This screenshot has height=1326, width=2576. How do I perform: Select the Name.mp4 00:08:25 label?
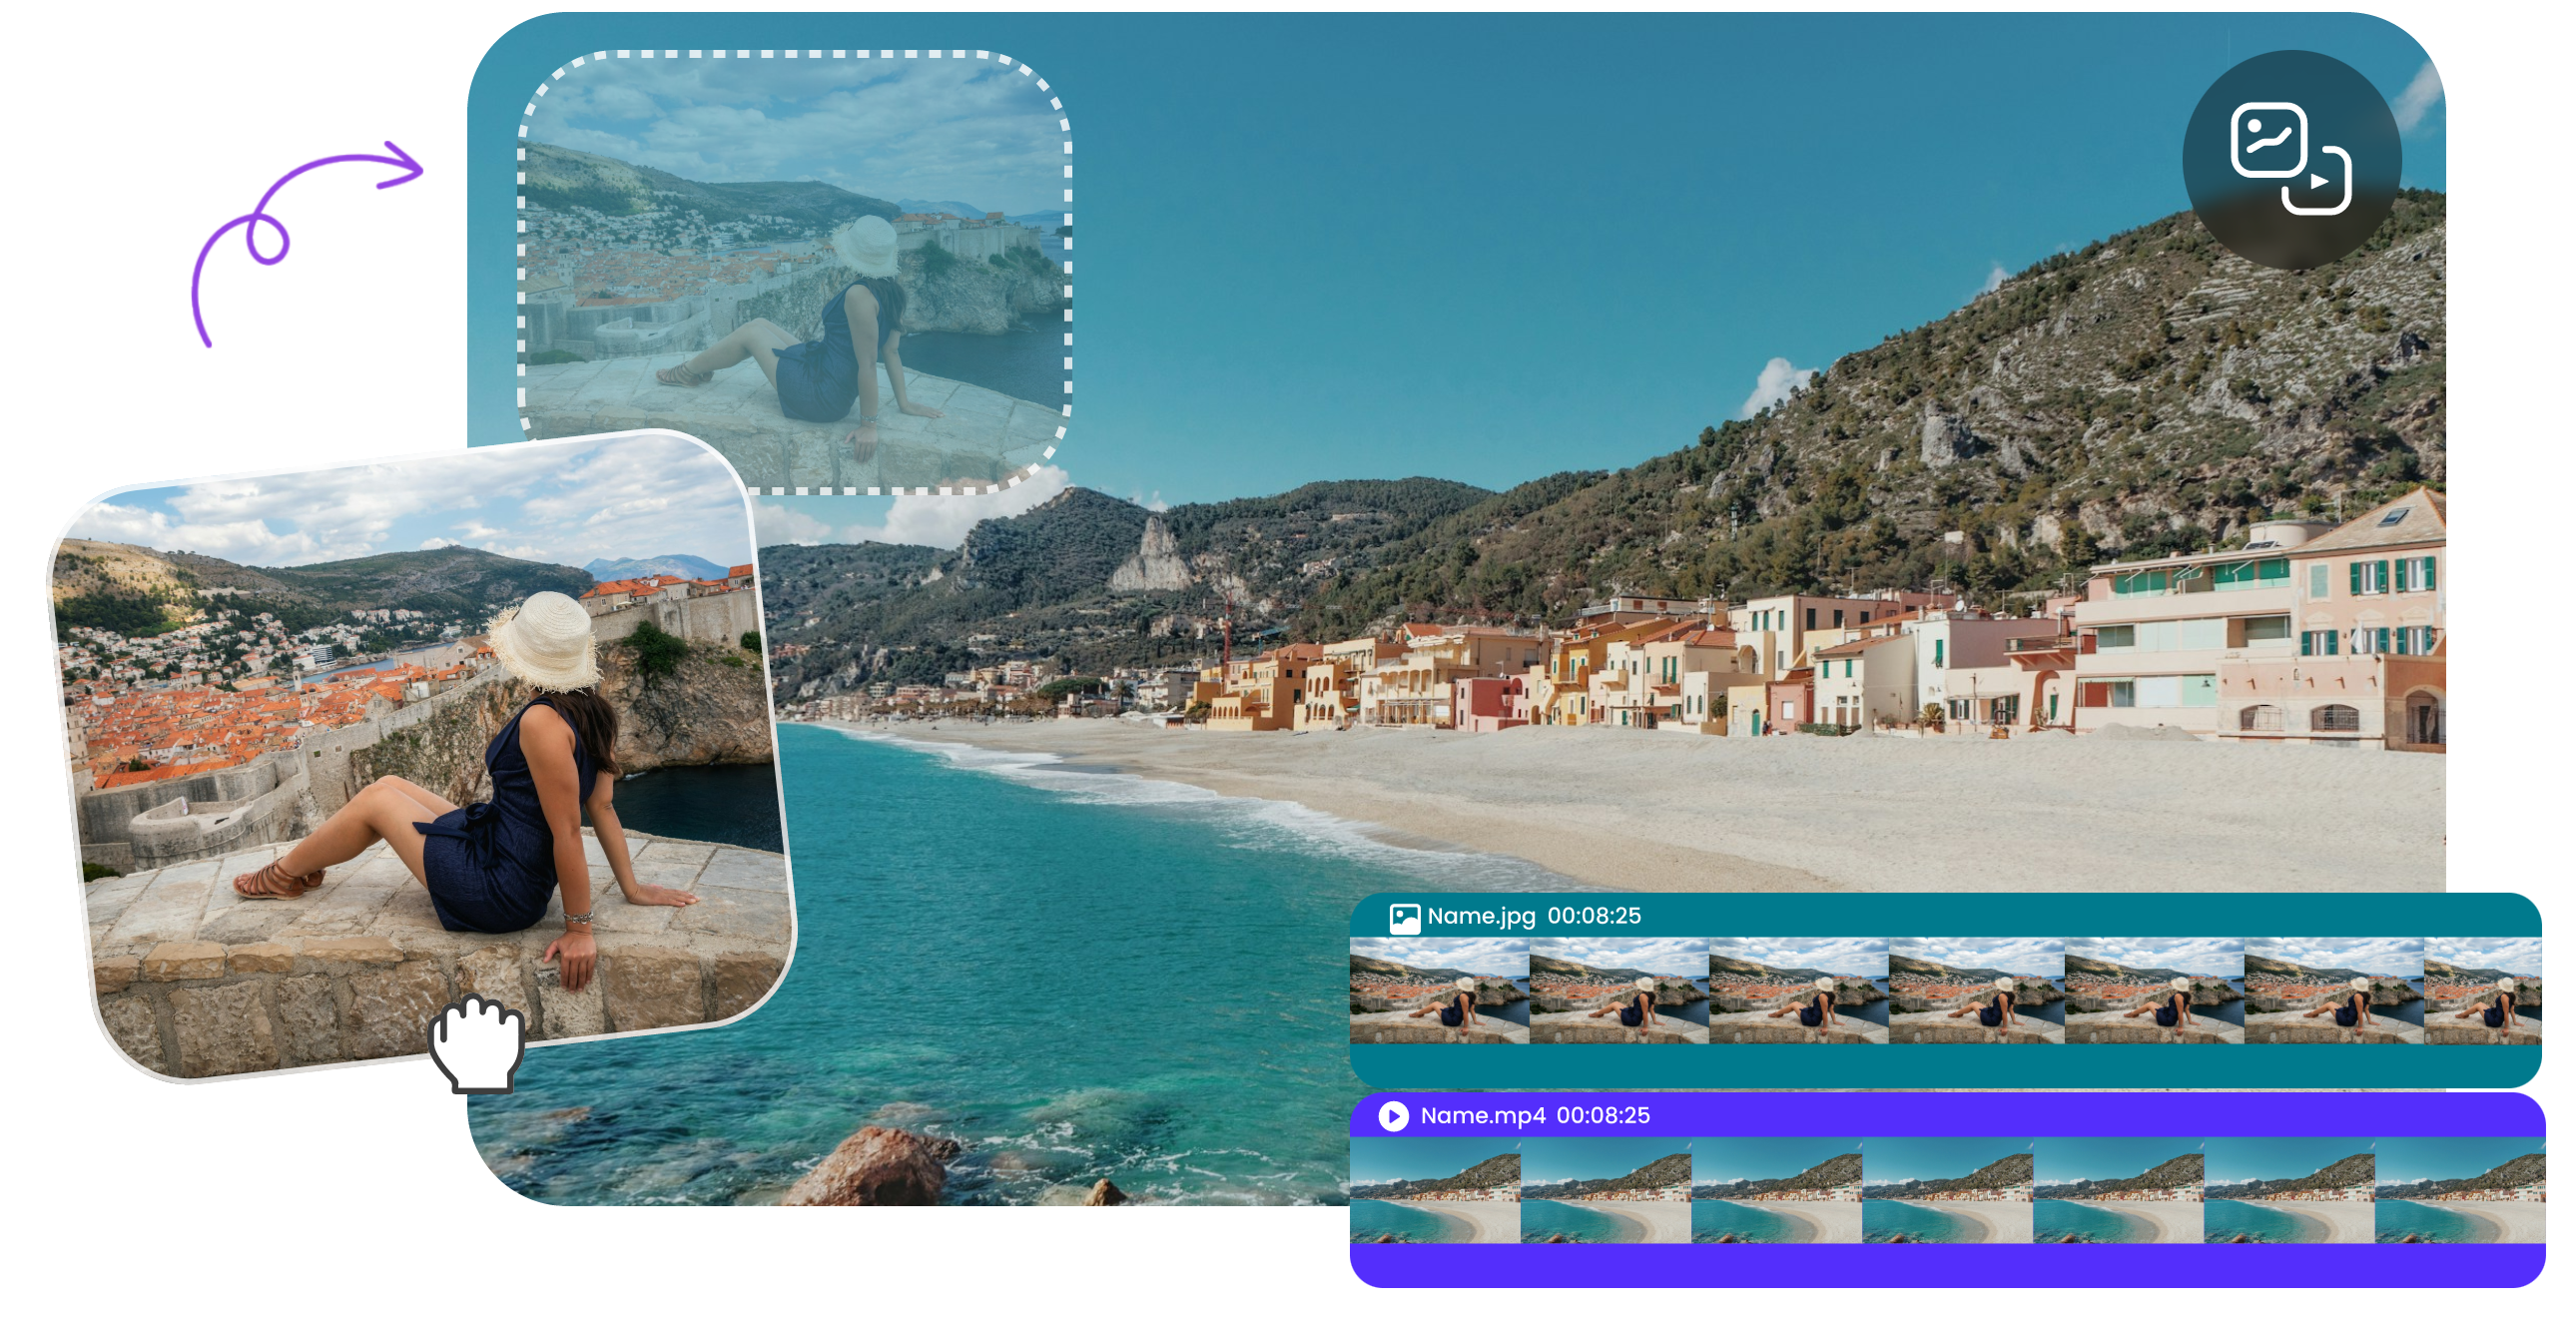1534,1115
